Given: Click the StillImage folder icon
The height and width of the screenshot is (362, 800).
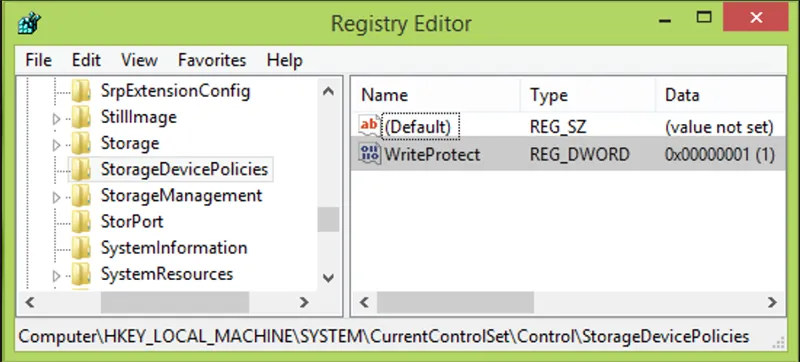Looking at the screenshot, I should pyautogui.click(x=81, y=117).
